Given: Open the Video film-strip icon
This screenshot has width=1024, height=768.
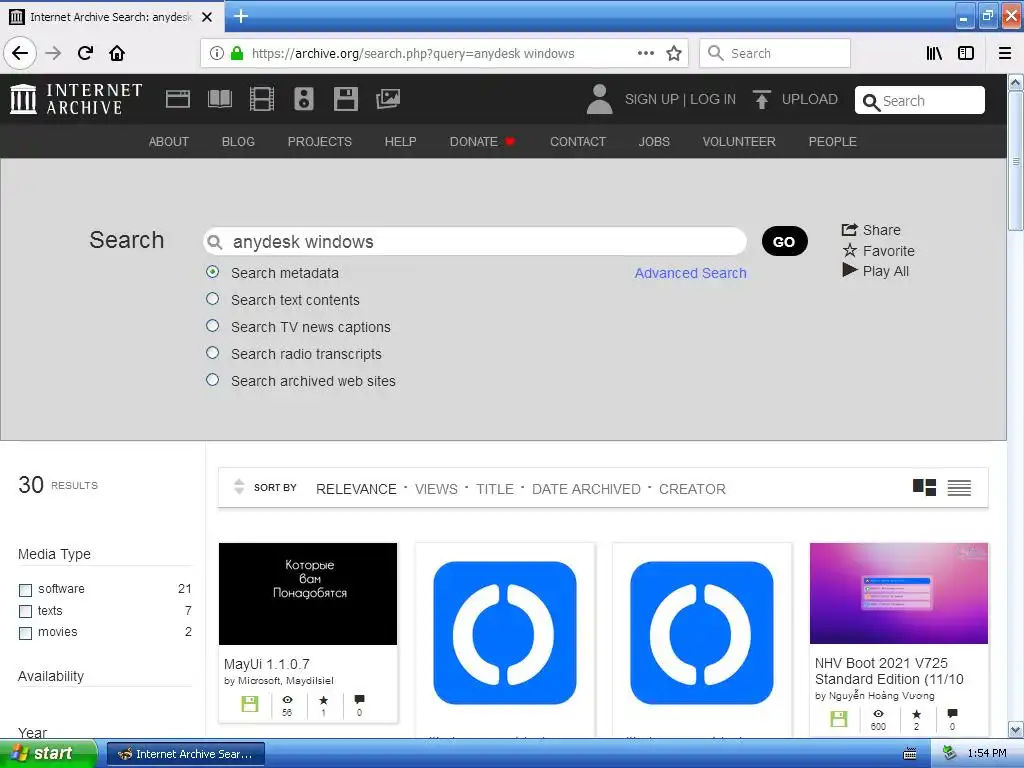Looking at the screenshot, I should (x=262, y=99).
